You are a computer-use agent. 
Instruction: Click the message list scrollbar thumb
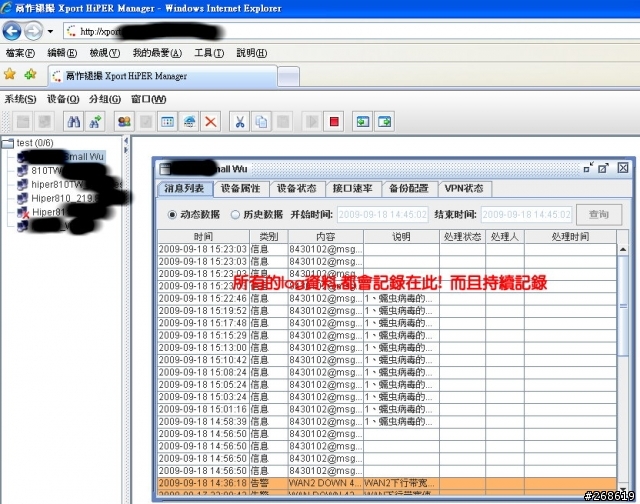click(x=623, y=306)
